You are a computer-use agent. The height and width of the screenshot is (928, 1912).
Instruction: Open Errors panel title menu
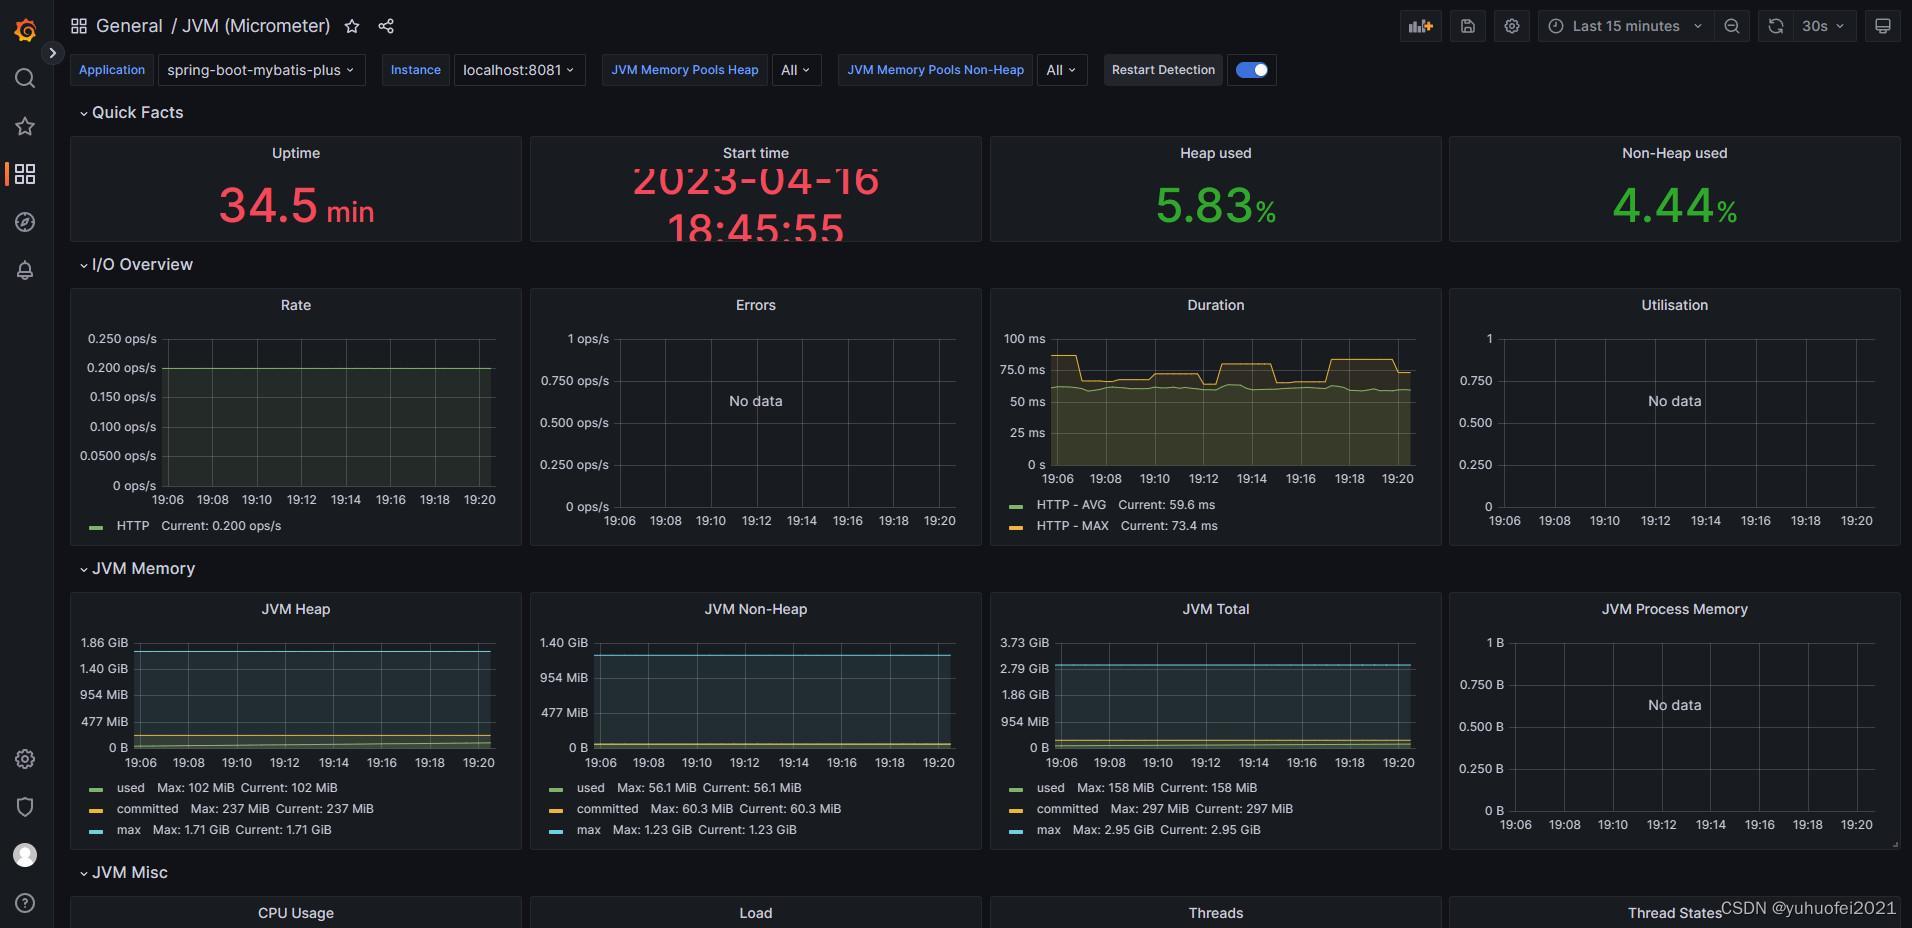(x=755, y=305)
